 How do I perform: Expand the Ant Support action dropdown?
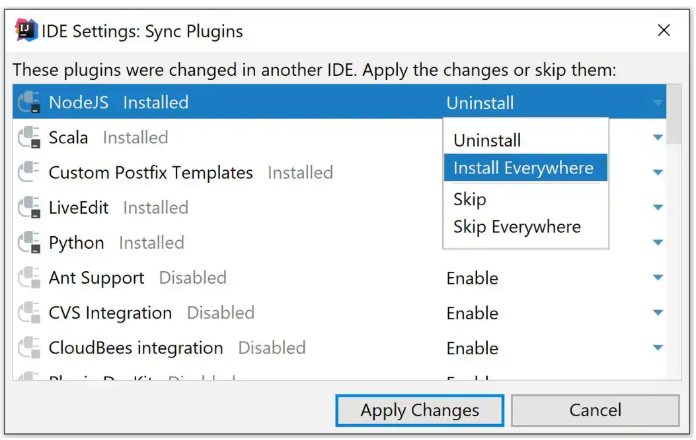tap(657, 278)
